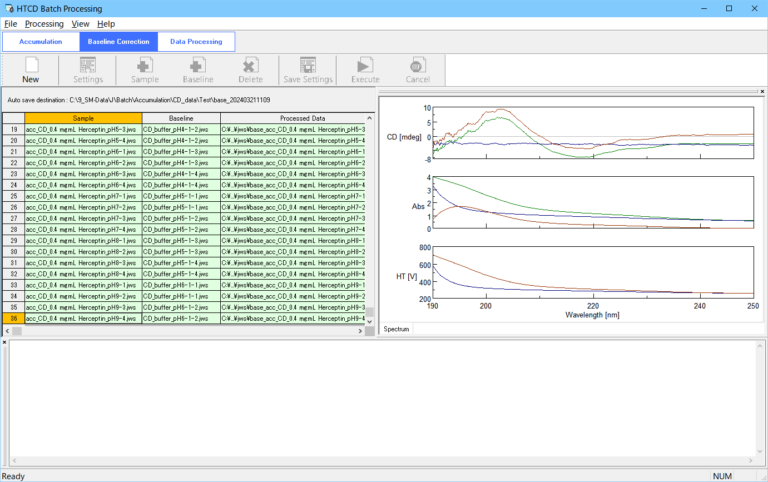
Task: Select sample cell Herceptin_pH5-3.jws
Action: click(83, 129)
